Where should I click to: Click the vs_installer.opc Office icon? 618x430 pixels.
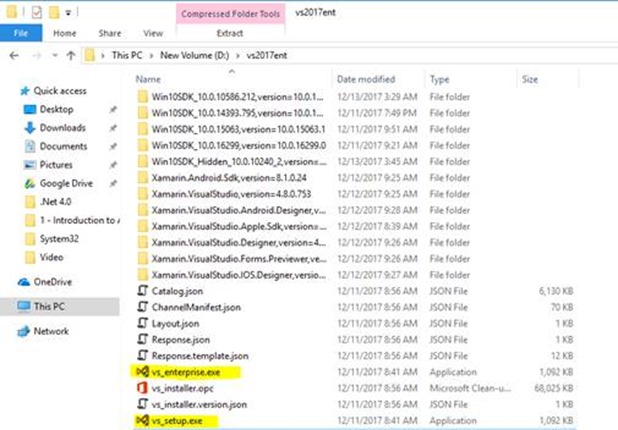(142, 388)
